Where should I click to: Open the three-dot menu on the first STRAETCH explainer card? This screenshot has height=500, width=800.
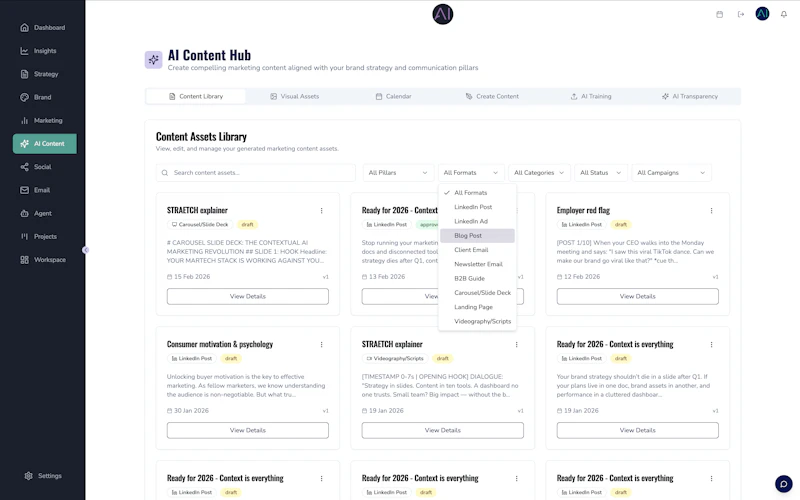pyautogui.click(x=321, y=211)
